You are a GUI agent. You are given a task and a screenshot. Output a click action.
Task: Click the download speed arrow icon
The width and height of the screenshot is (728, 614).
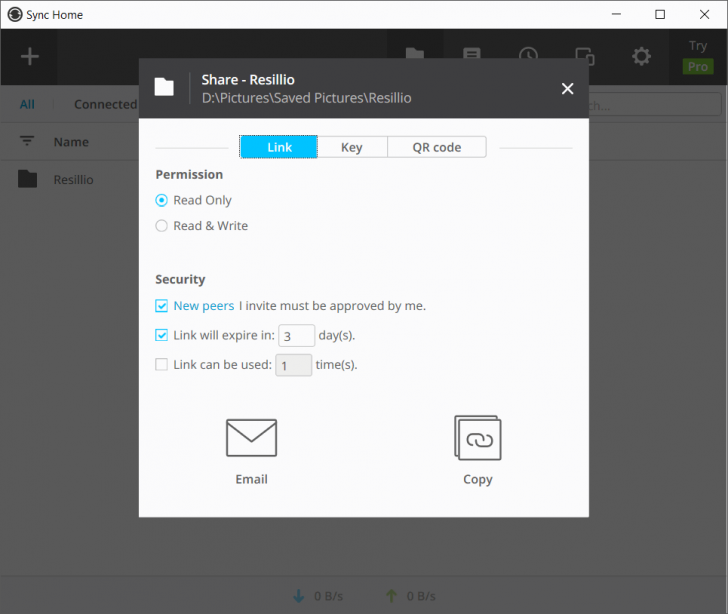[x=299, y=595]
